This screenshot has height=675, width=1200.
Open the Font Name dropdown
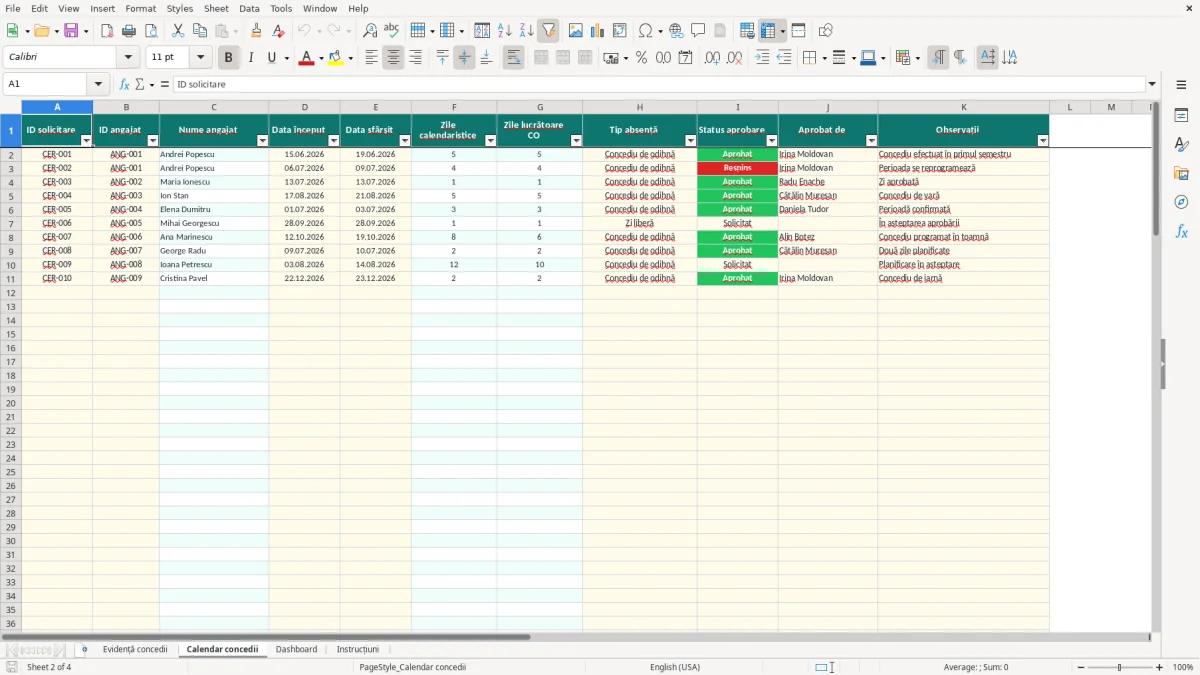(x=128, y=58)
